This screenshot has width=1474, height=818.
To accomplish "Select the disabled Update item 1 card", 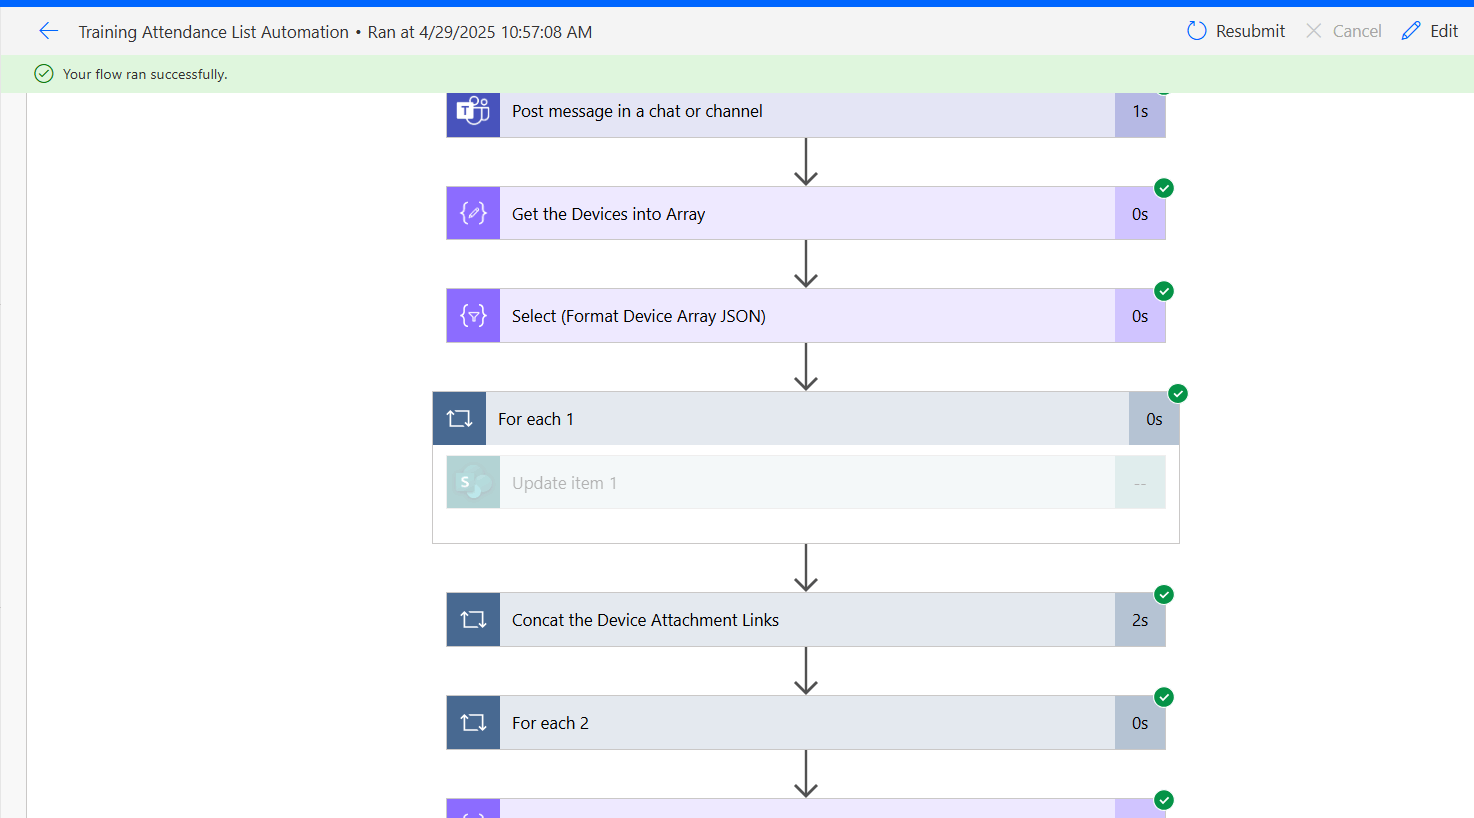I will pyautogui.click(x=806, y=482).
